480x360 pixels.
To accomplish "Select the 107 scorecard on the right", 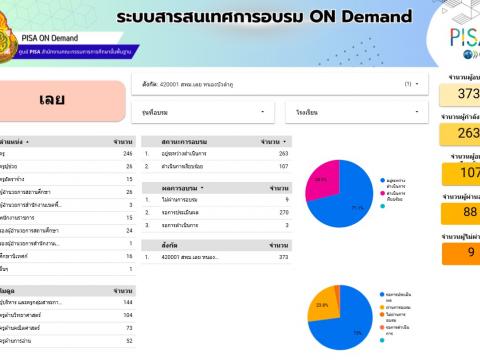I will point(461,173).
